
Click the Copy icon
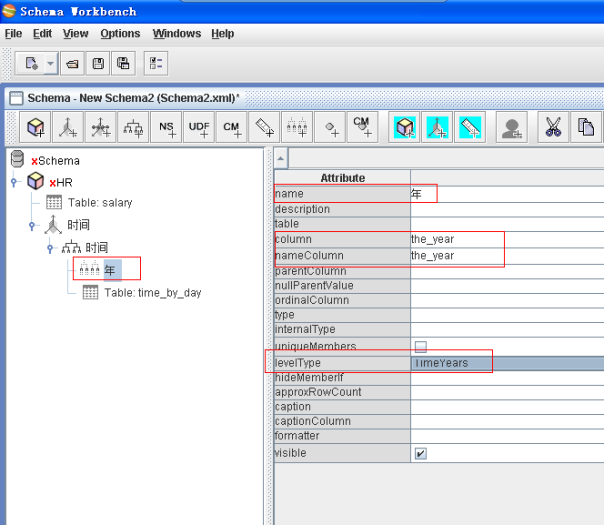pos(586,127)
